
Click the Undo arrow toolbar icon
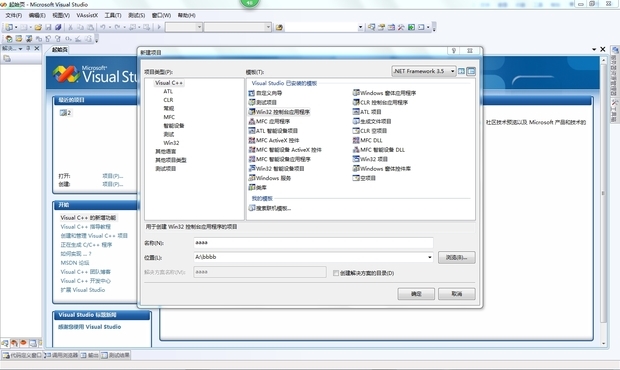(103, 27)
